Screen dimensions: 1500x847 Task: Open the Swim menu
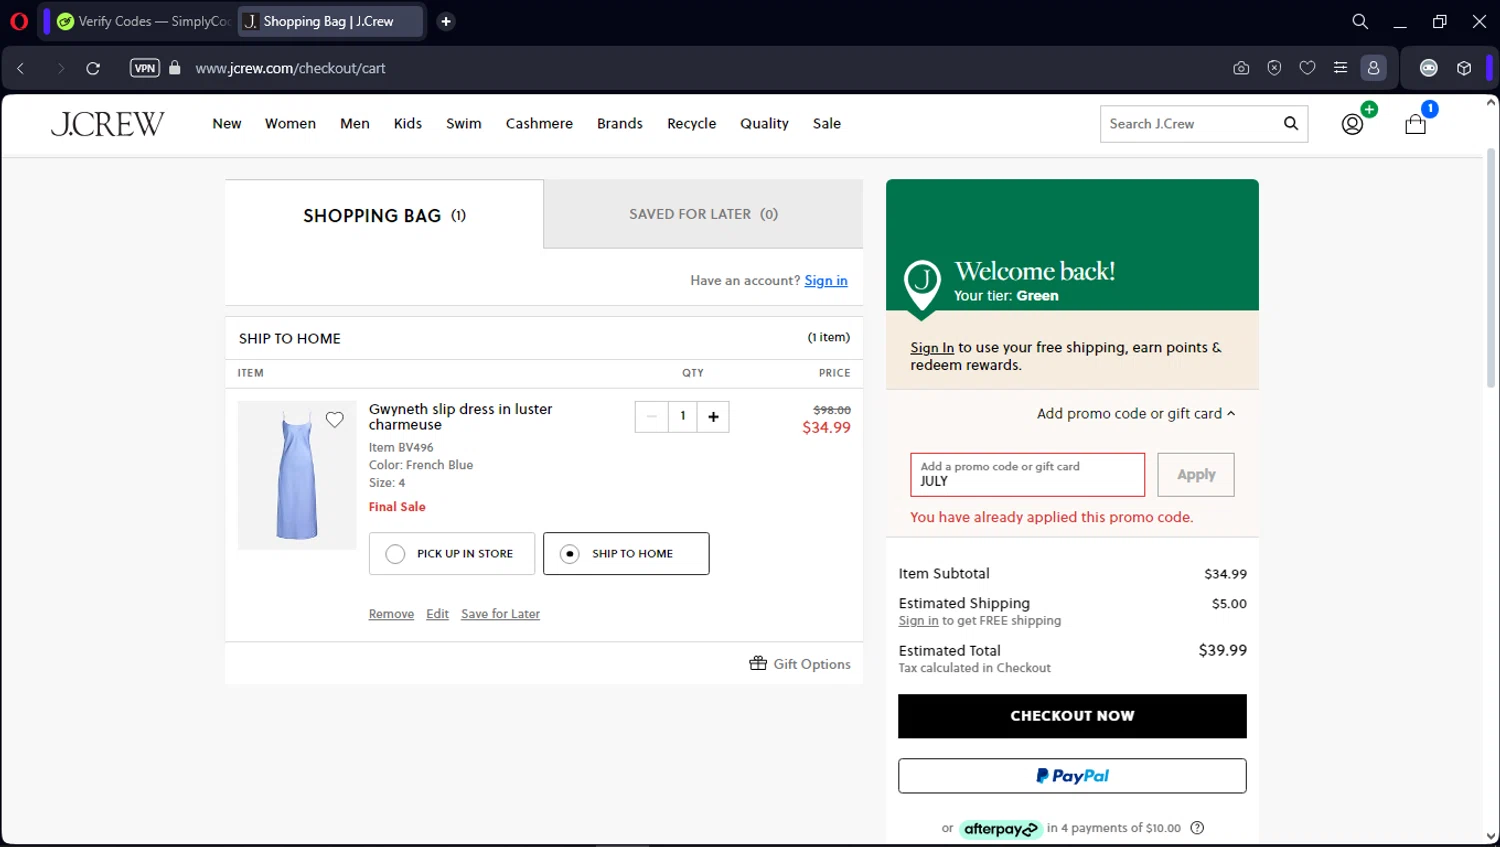click(464, 124)
